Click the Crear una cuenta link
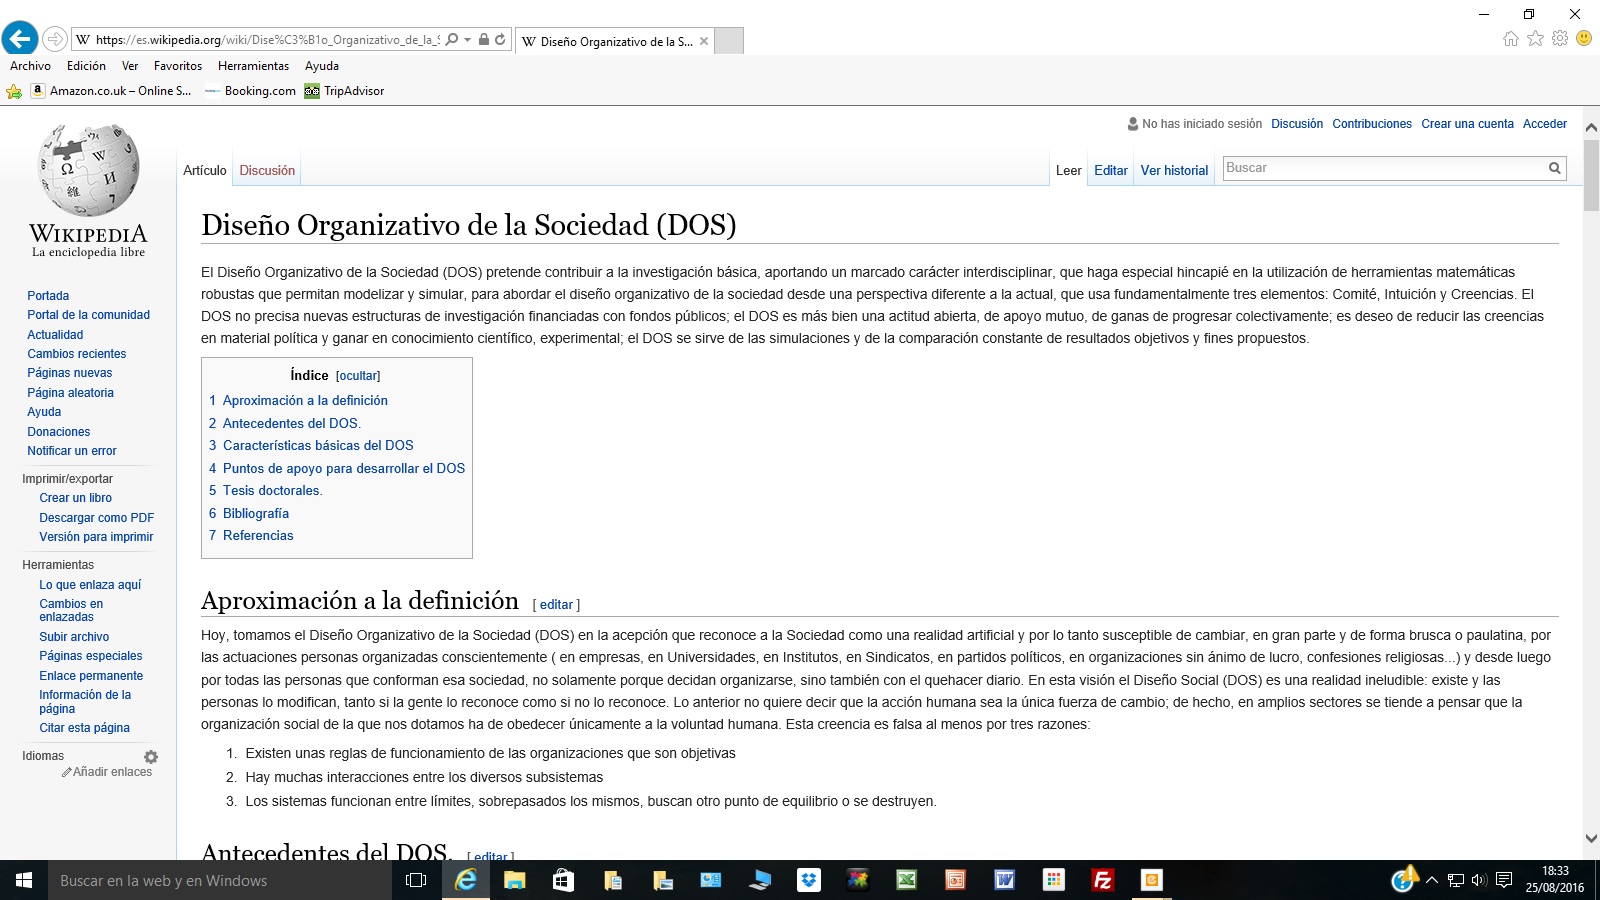The width and height of the screenshot is (1600, 900). pos(1467,124)
